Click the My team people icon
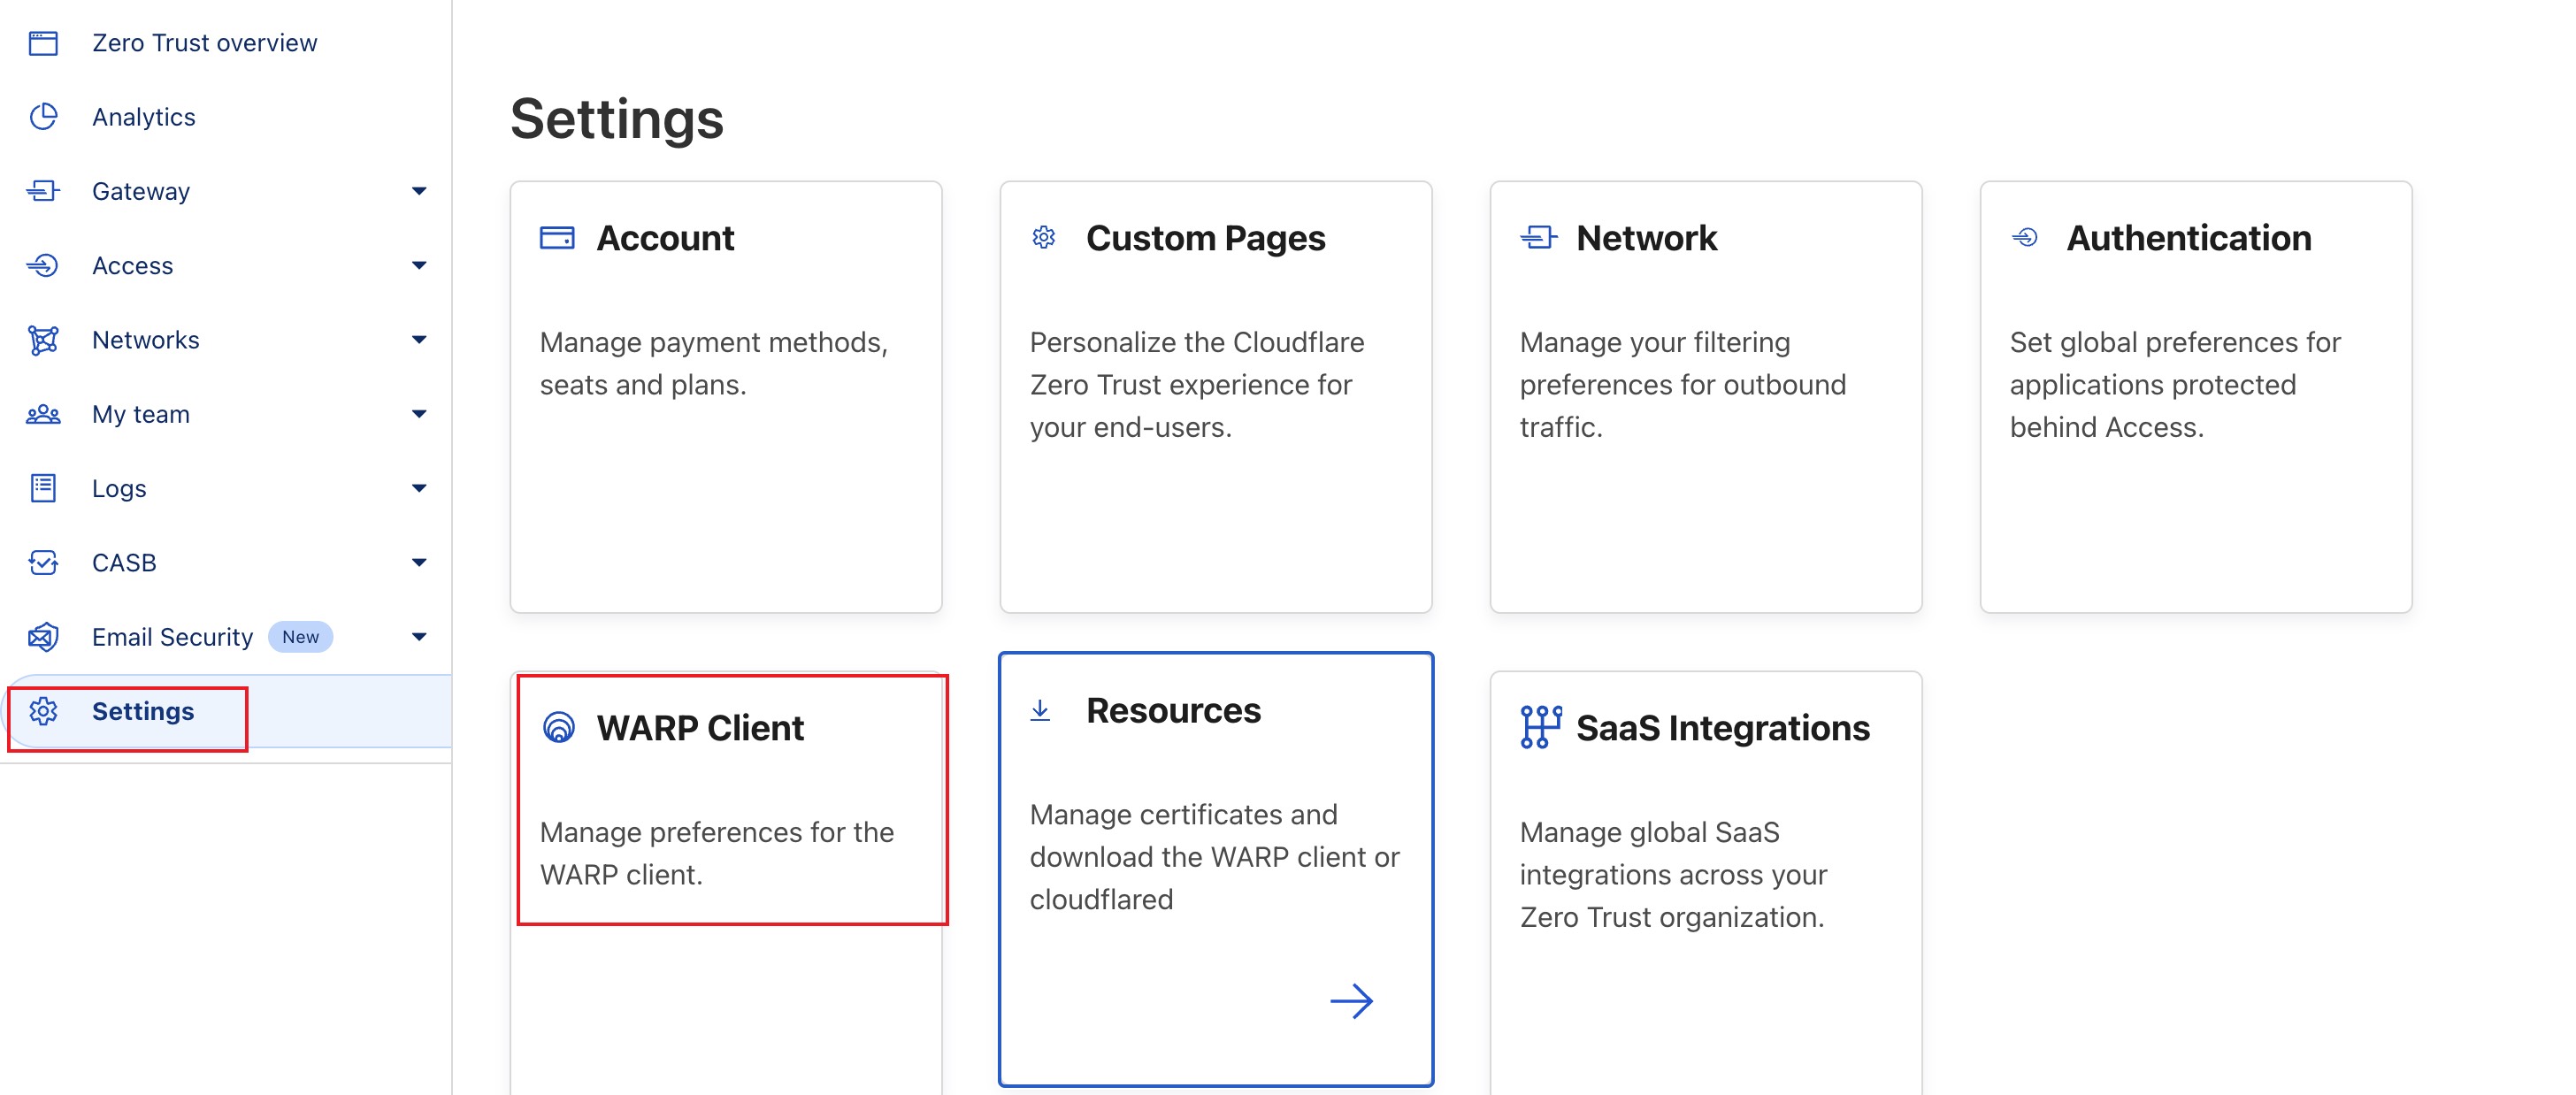Screen dimensions: 2576x1095 coord(43,414)
